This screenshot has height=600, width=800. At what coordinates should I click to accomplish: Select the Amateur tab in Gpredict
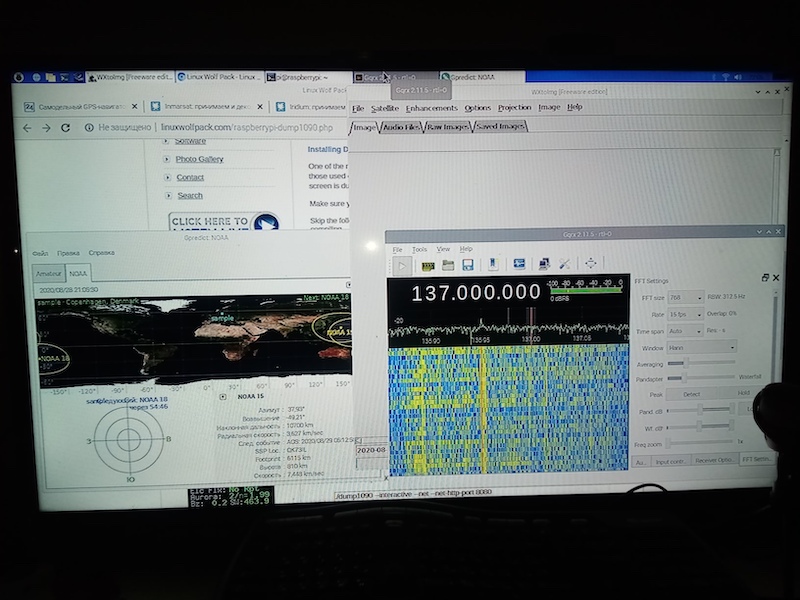(x=50, y=272)
